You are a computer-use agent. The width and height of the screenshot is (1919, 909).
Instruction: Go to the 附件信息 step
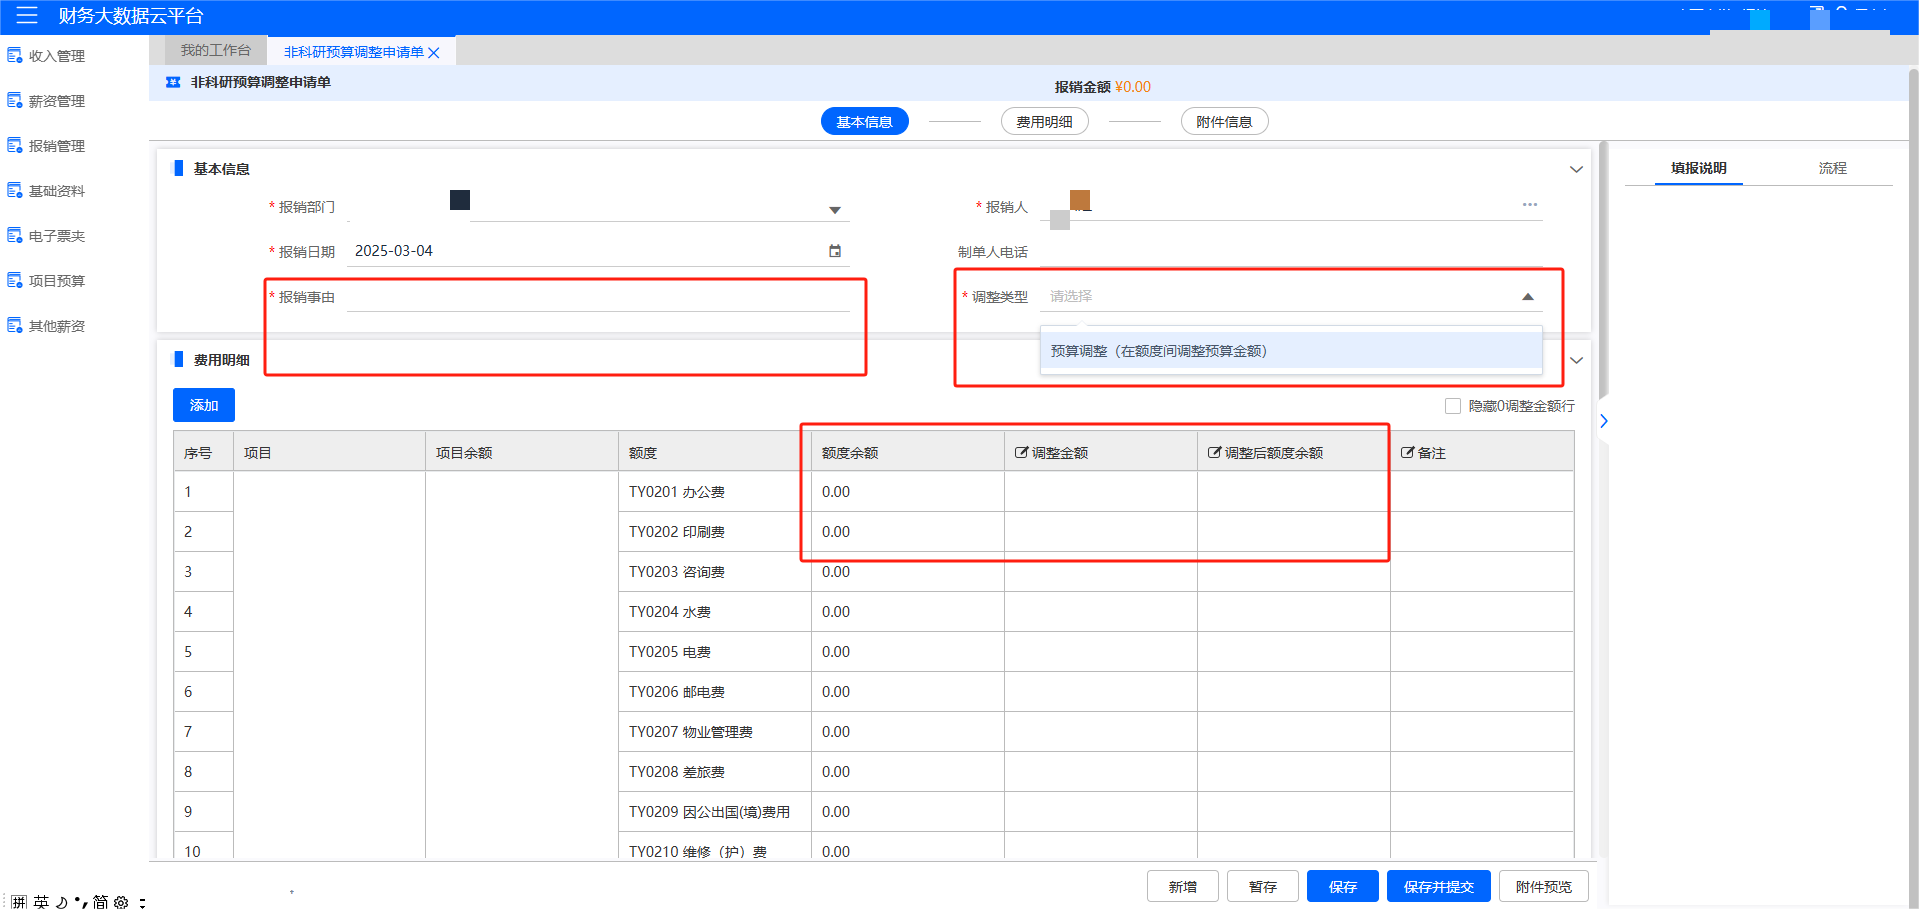point(1225,122)
